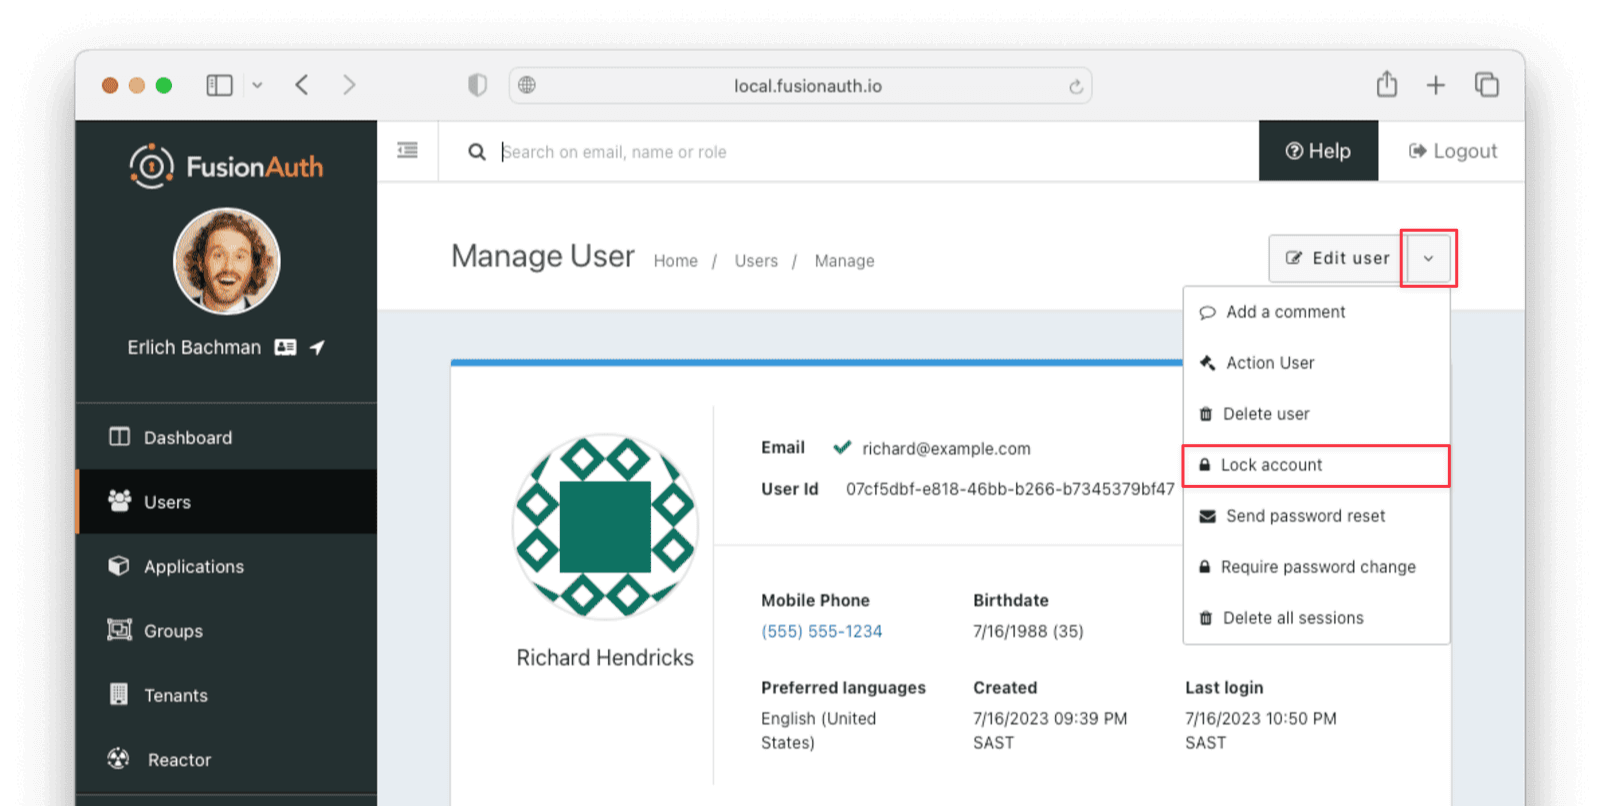Screen dimensions: 1600x806
Task: Open the privacy shield icon in the toolbar
Action: (x=478, y=85)
